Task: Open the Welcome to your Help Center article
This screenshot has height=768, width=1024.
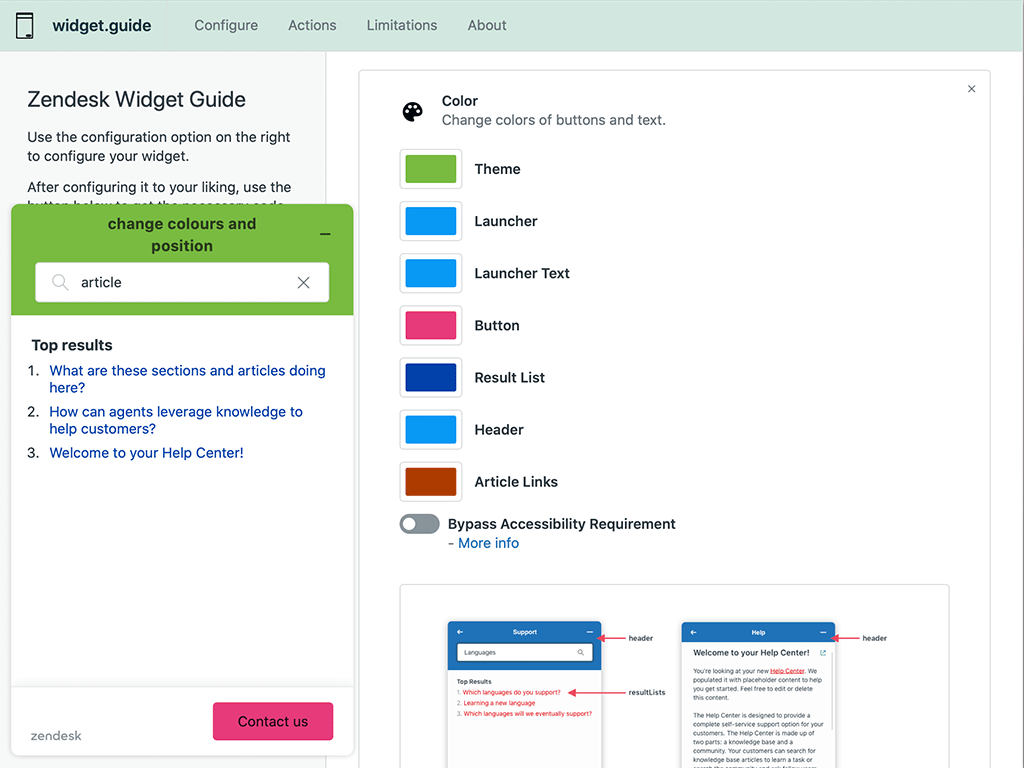Action: pyautogui.click(x=146, y=452)
